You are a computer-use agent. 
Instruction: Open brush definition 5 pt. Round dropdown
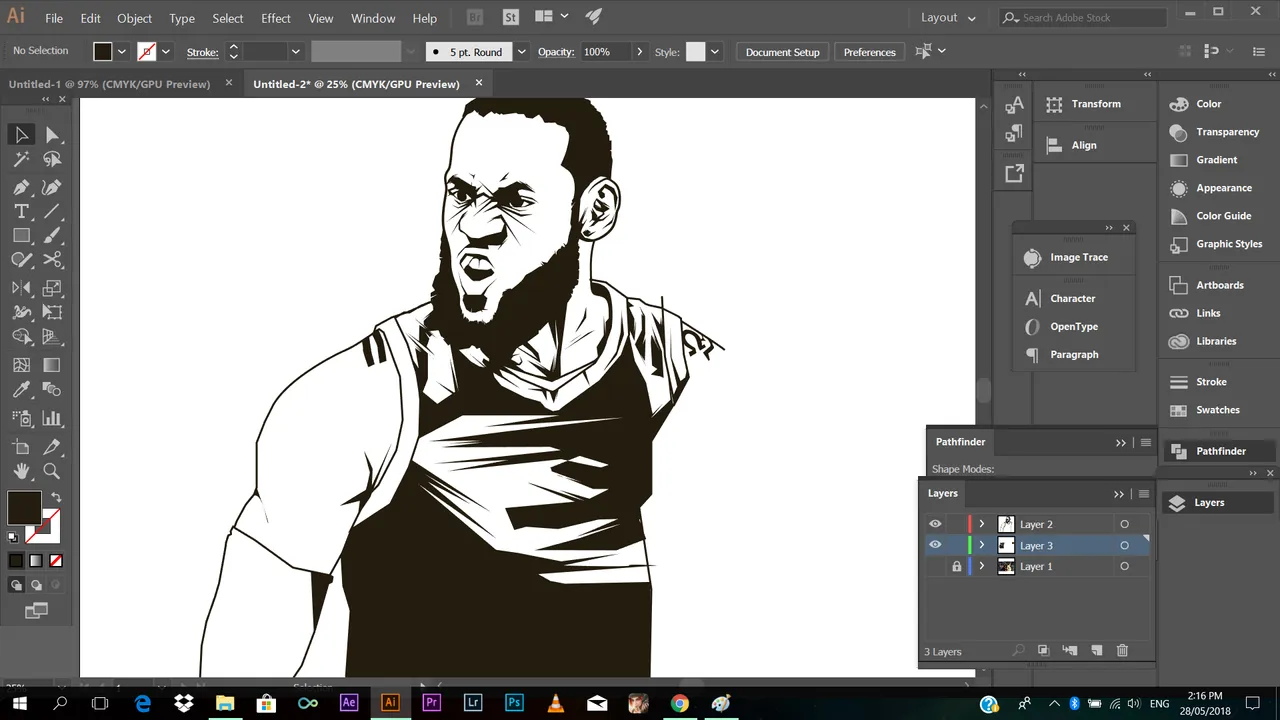click(x=521, y=51)
